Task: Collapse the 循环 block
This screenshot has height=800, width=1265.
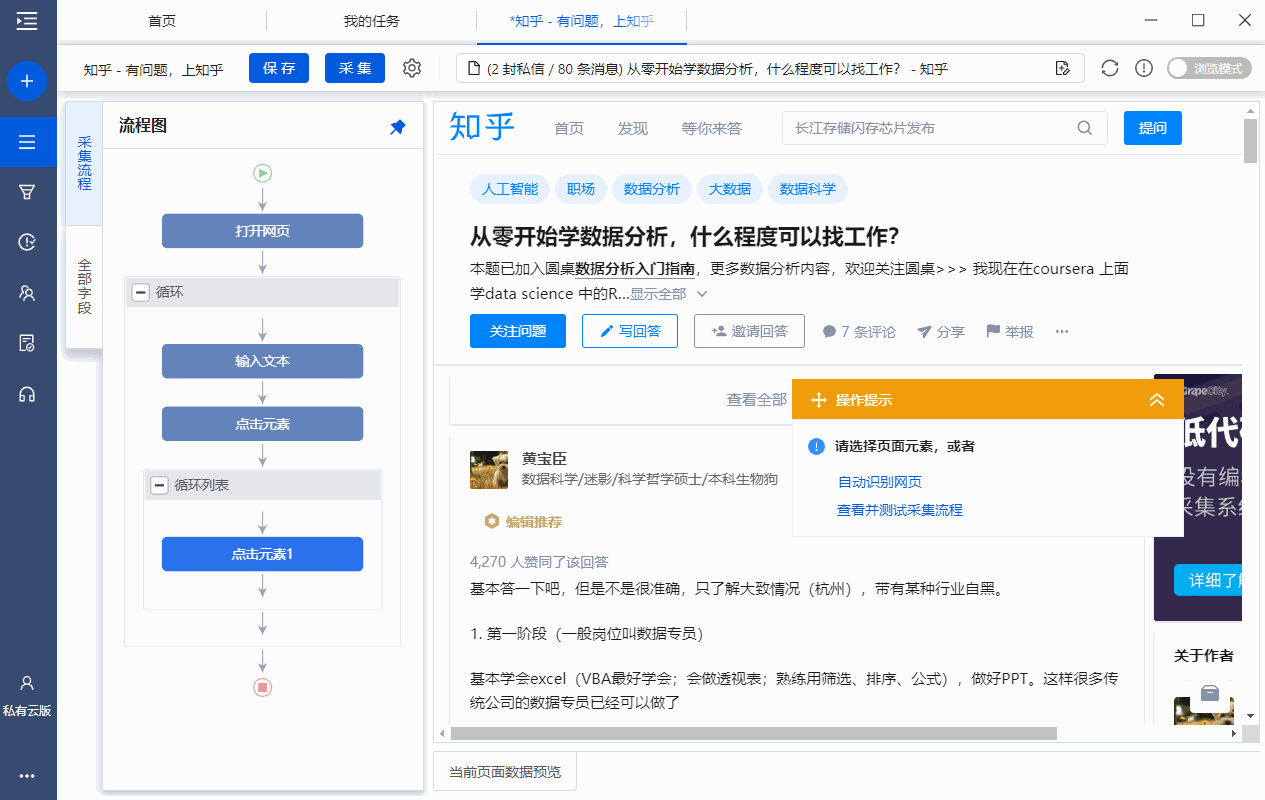Action: pos(140,293)
